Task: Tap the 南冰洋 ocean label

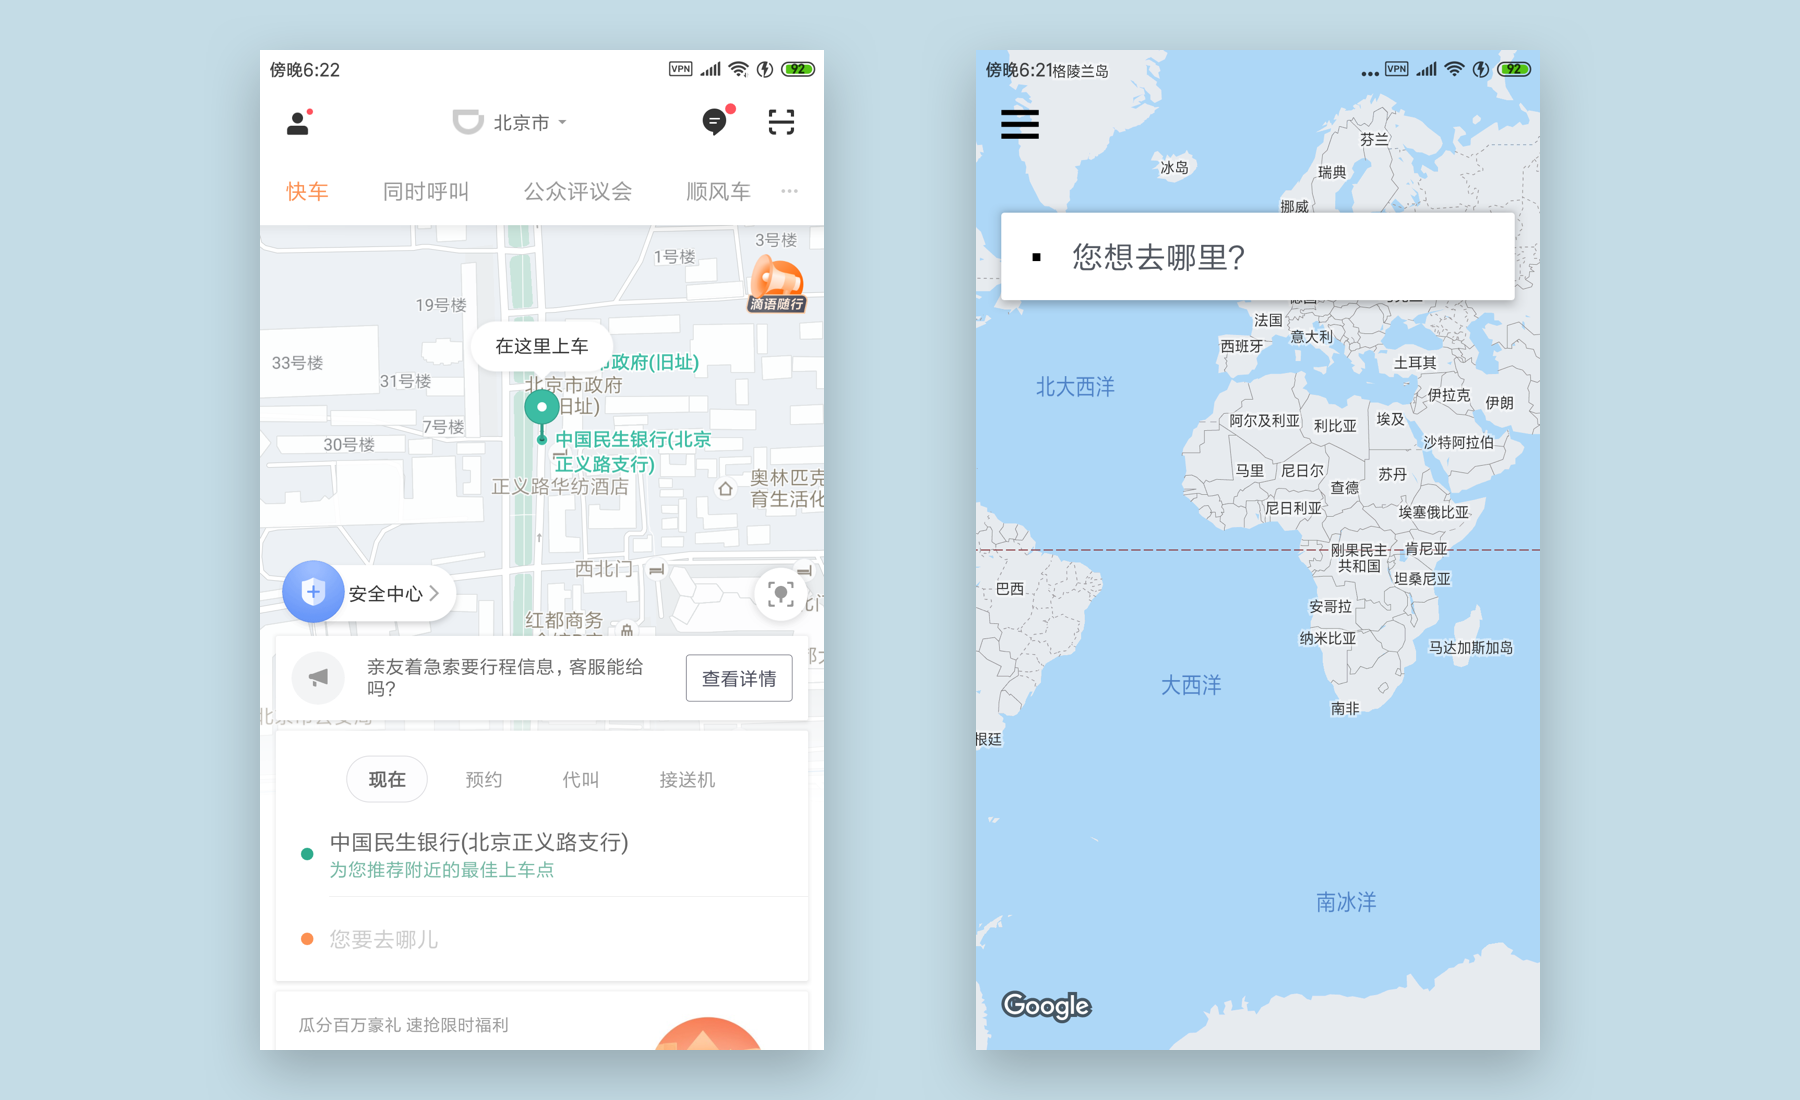Action: 1346,902
